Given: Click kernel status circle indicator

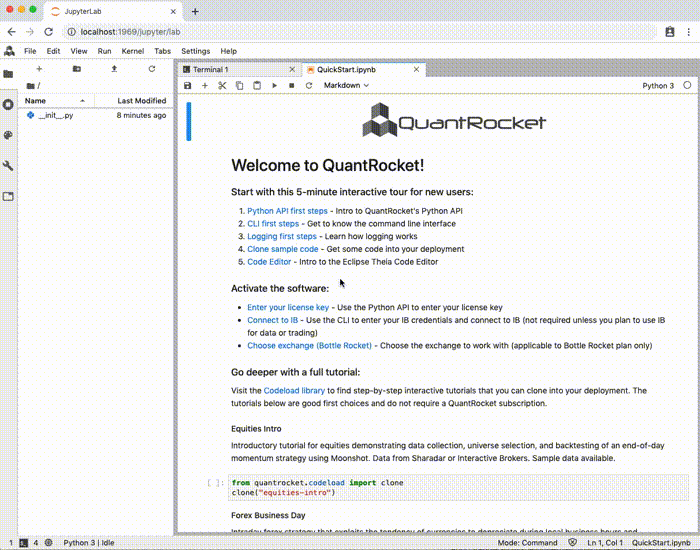Looking at the screenshot, I should [x=687, y=85].
